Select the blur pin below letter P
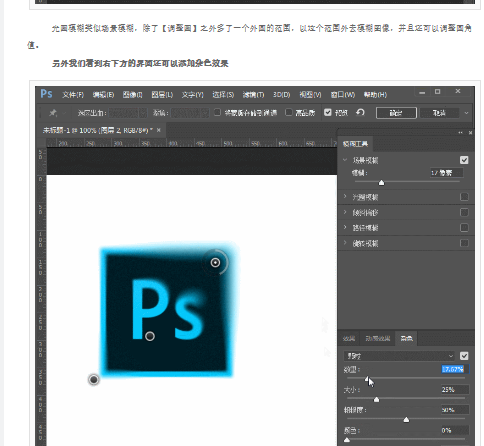Viewport: 484px width, 446px height. tap(150, 336)
